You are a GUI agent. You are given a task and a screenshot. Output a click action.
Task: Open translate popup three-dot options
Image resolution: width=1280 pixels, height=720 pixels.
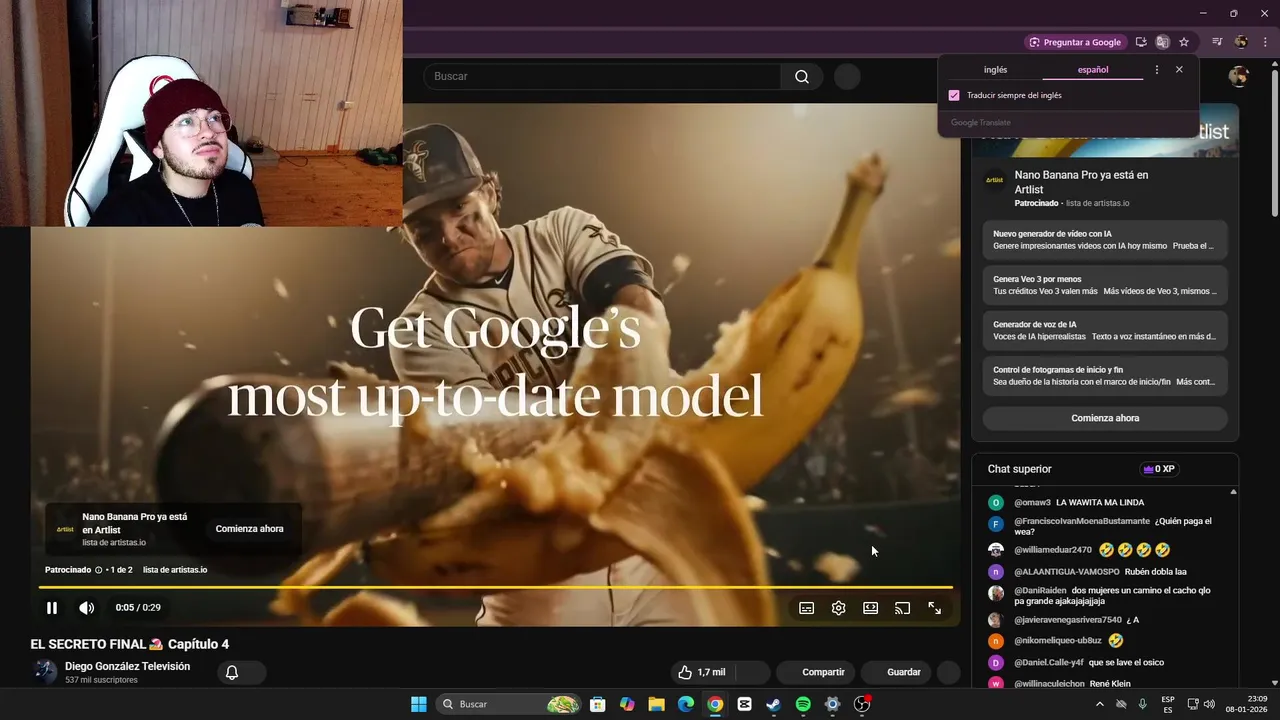click(1157, 70)
